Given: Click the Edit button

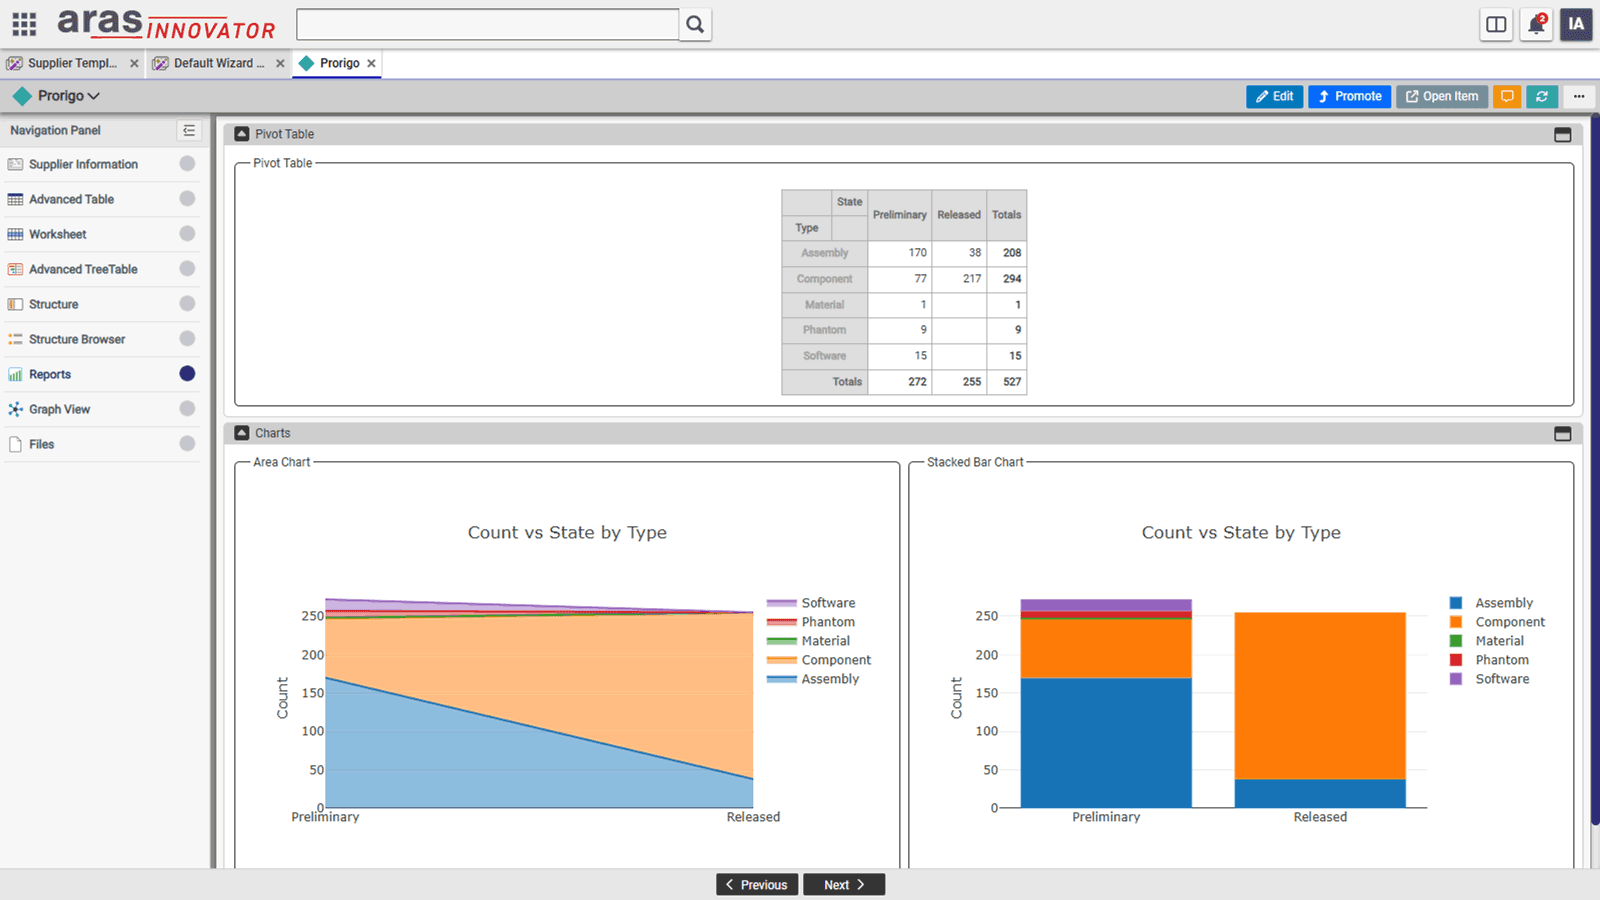Looking at the screenshot, I should (1275, 96).
